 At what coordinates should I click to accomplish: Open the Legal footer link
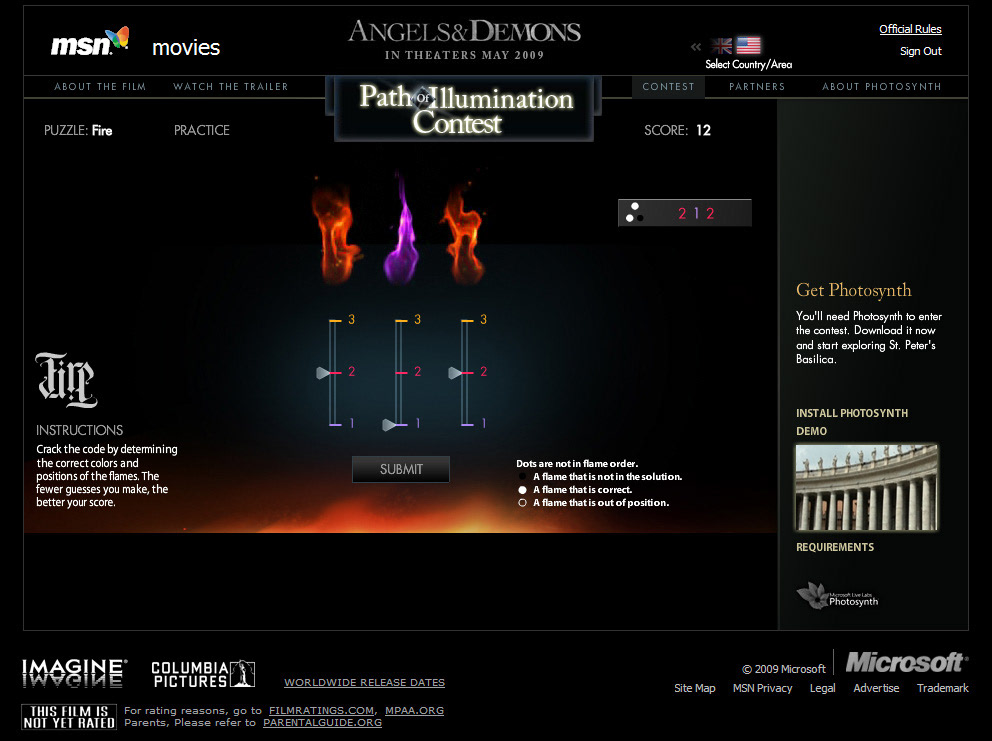822,688
